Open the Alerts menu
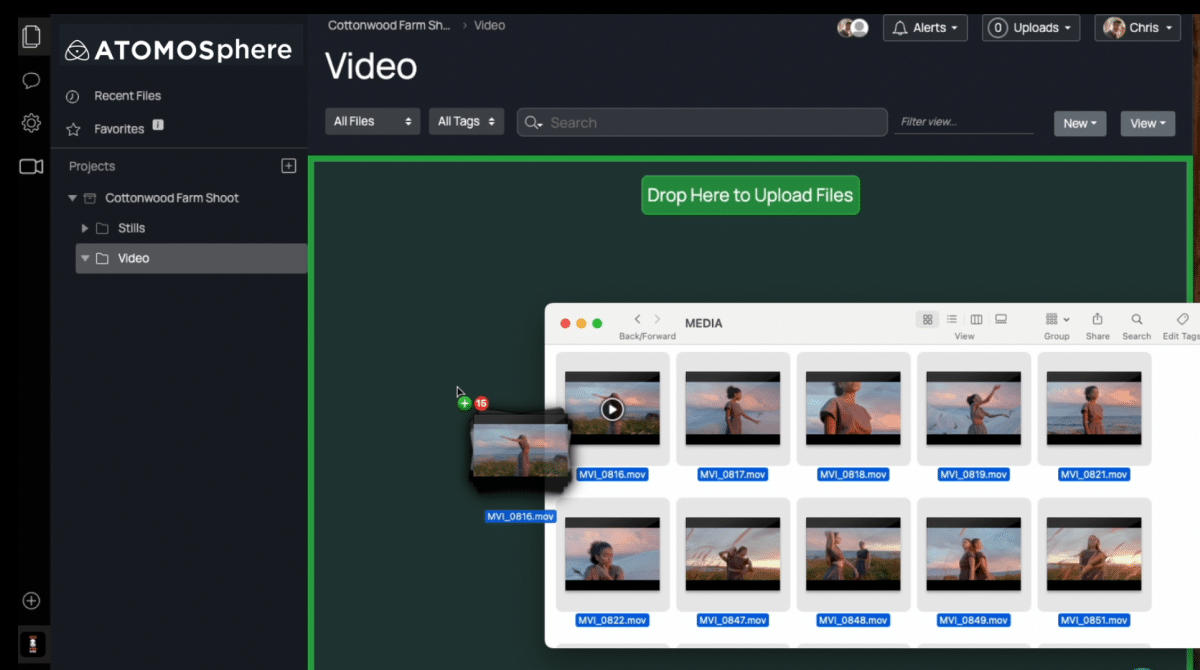This screenshot has width=1200, height=670. 925,28
